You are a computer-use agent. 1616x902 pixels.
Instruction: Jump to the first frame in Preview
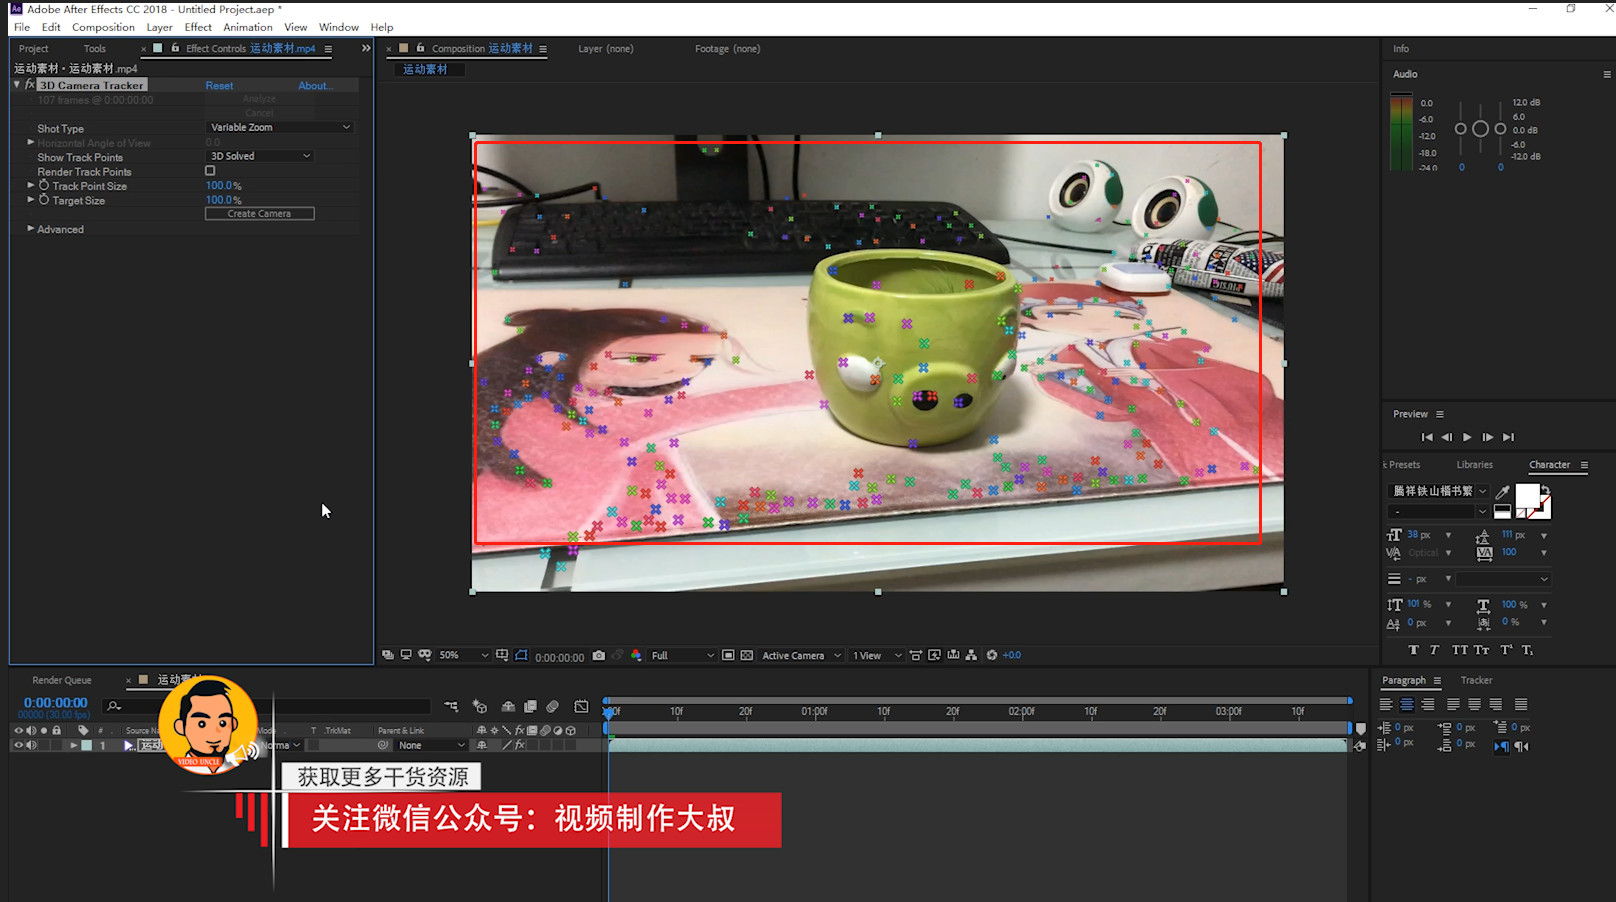[1427, 437]
